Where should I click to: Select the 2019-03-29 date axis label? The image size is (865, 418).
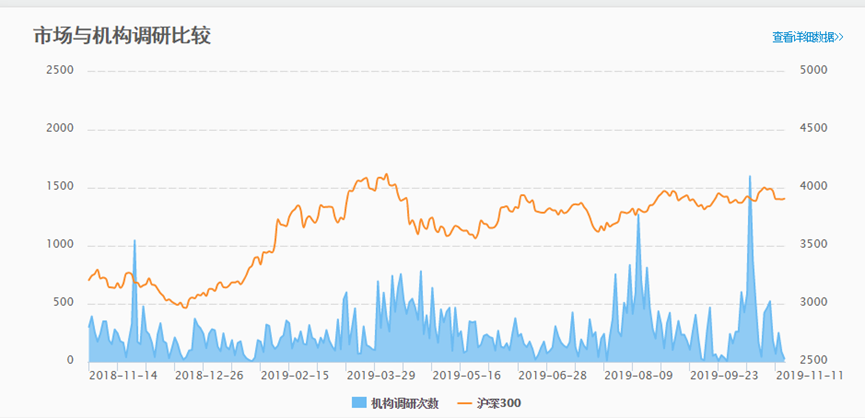click(381, 376)
